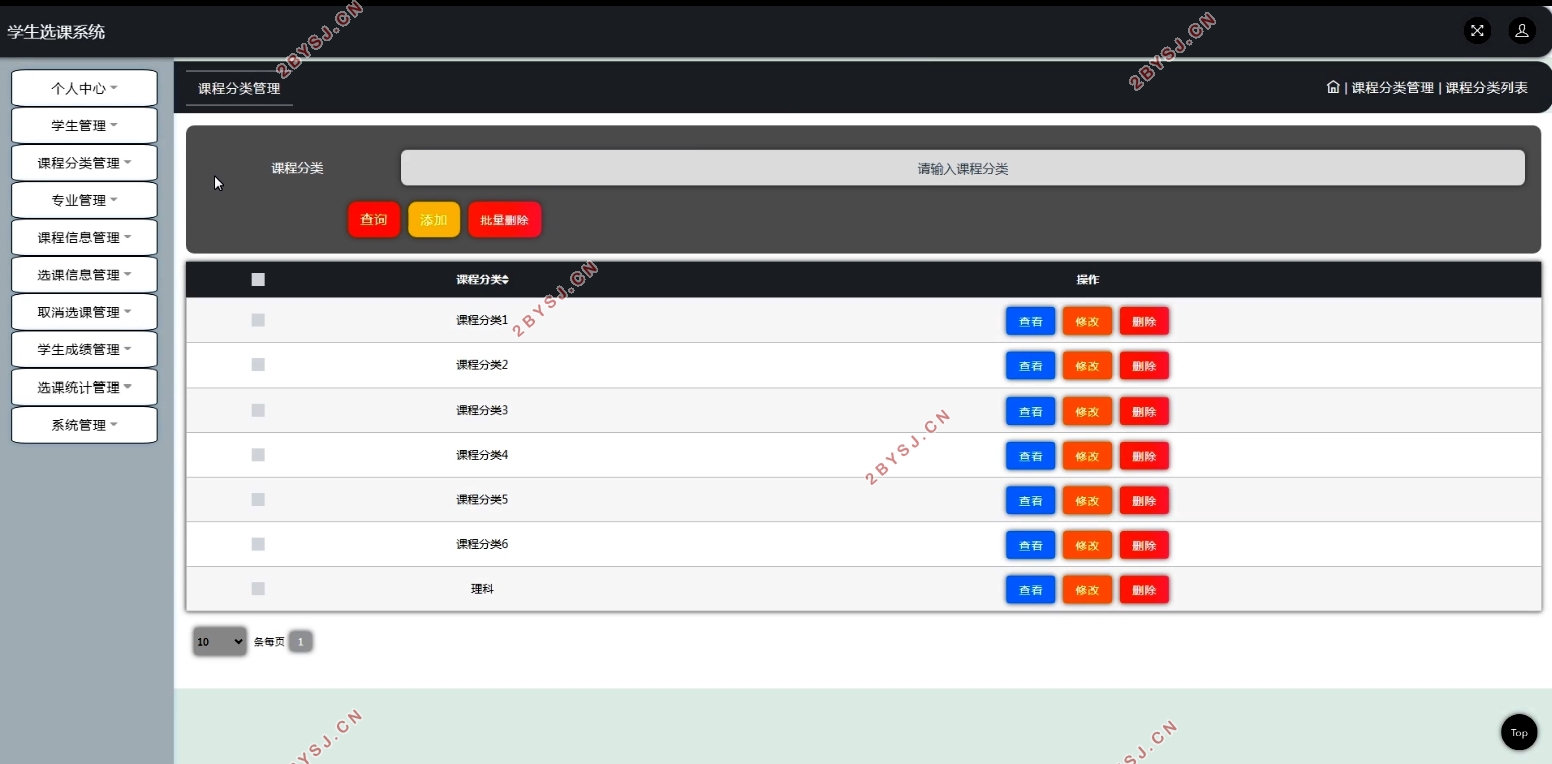This screenshot has width=1552, height=764.
Task: View details of 课程分类1 with 查看
Action: coord(1030,321)
